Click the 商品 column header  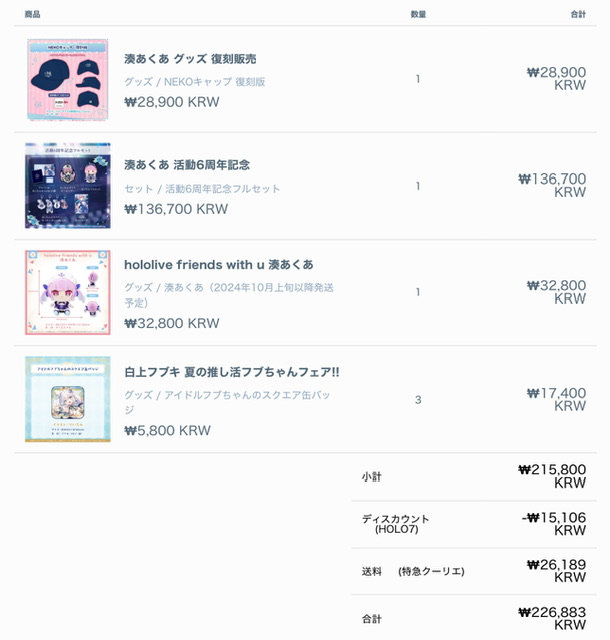click(32, 14)
